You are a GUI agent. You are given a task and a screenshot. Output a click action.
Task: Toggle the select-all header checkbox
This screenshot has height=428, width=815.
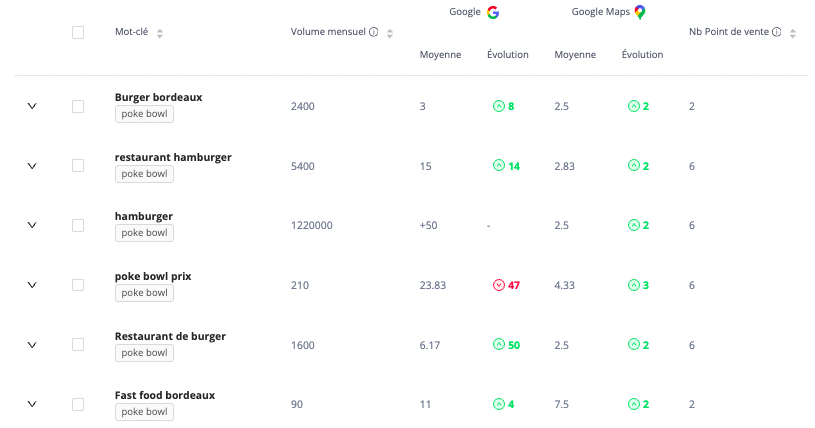click(78, 32)
